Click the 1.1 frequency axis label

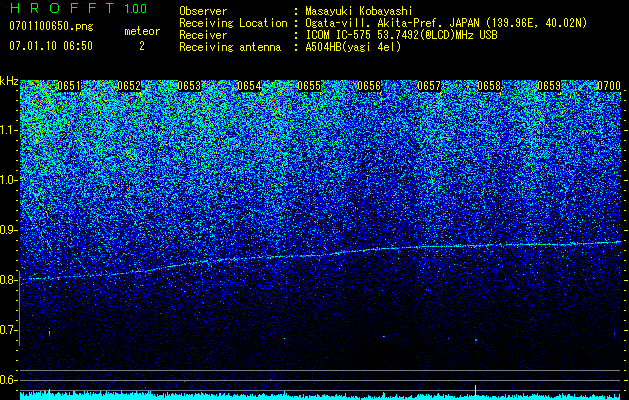click(x=9, y=130)
